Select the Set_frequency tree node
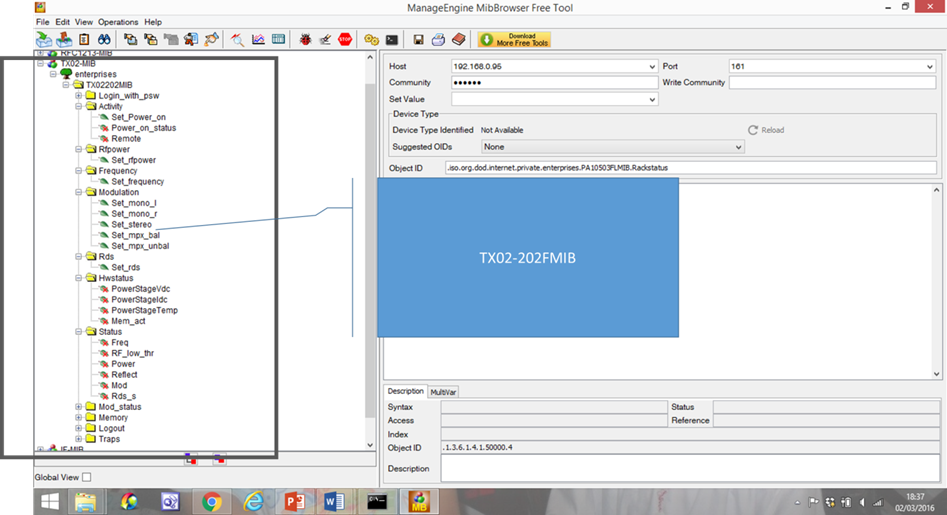 click(138, 182)
